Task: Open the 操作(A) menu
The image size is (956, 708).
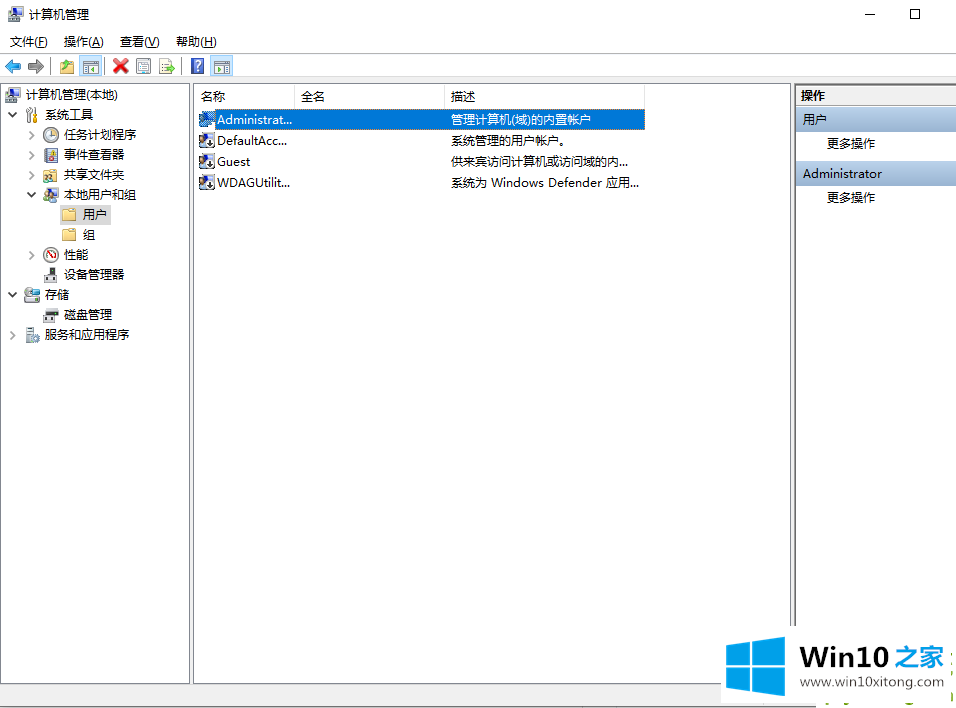Action: point(84,41)
